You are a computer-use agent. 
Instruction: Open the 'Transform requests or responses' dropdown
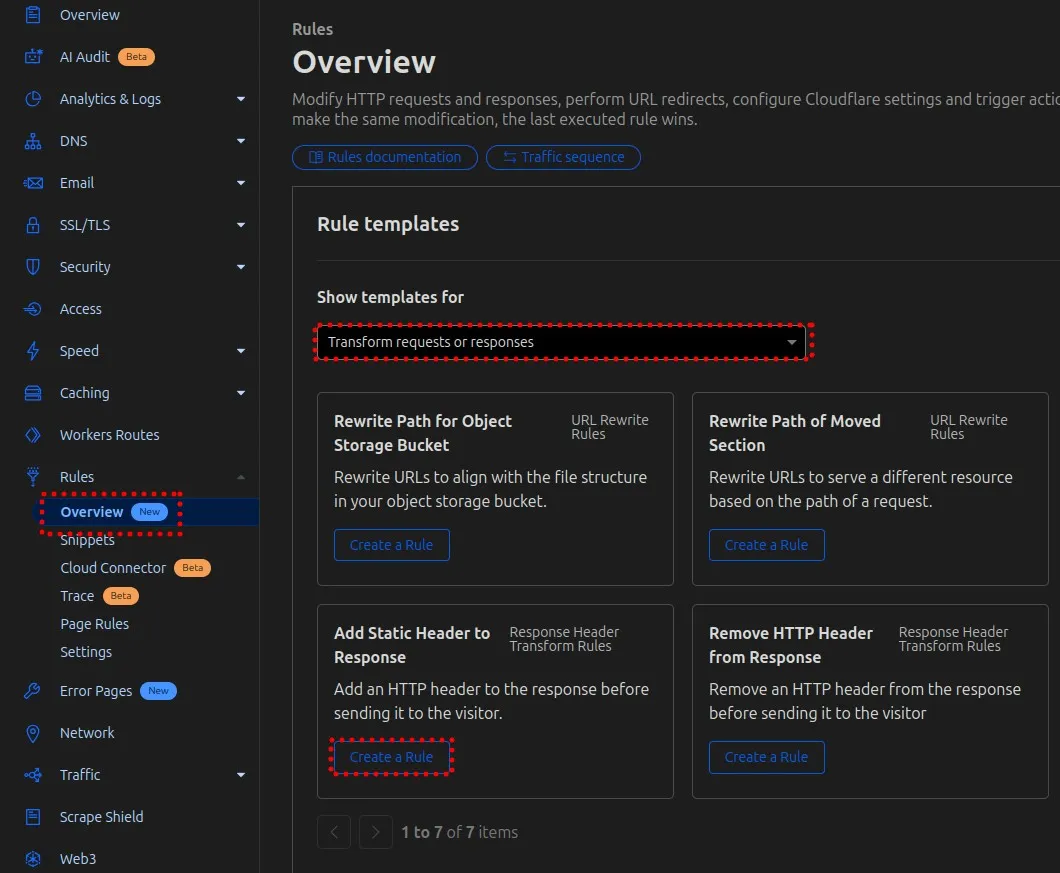(x=562, y=342)
